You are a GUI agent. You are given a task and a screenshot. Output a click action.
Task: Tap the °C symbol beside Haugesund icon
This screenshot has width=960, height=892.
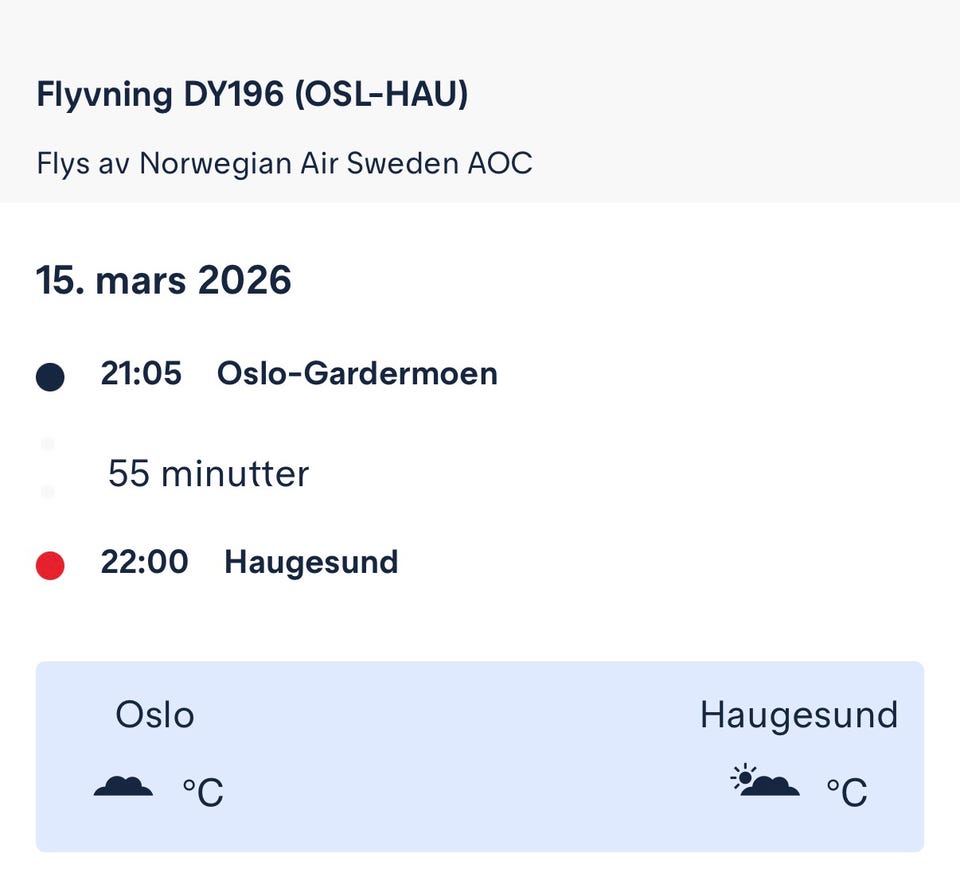coord(846,793)
